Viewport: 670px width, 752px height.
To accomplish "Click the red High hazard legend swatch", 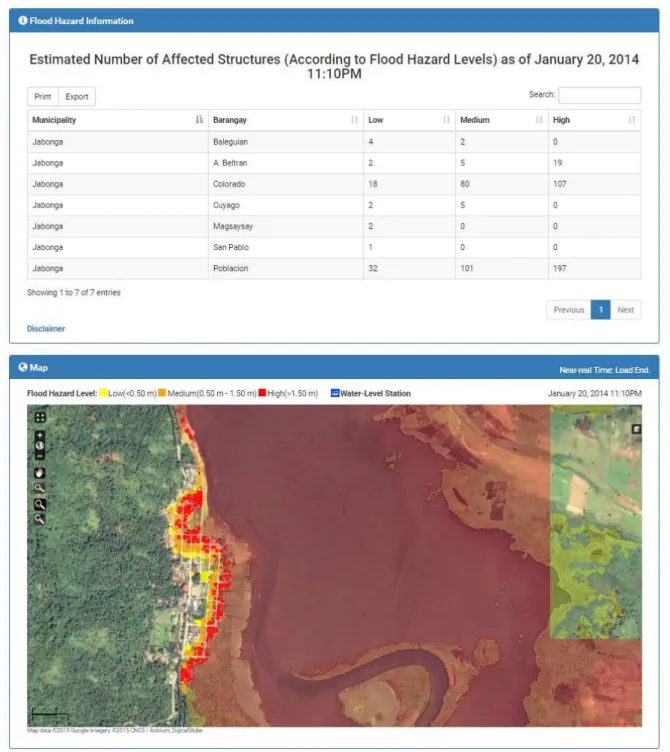I will tap(262, 393).
